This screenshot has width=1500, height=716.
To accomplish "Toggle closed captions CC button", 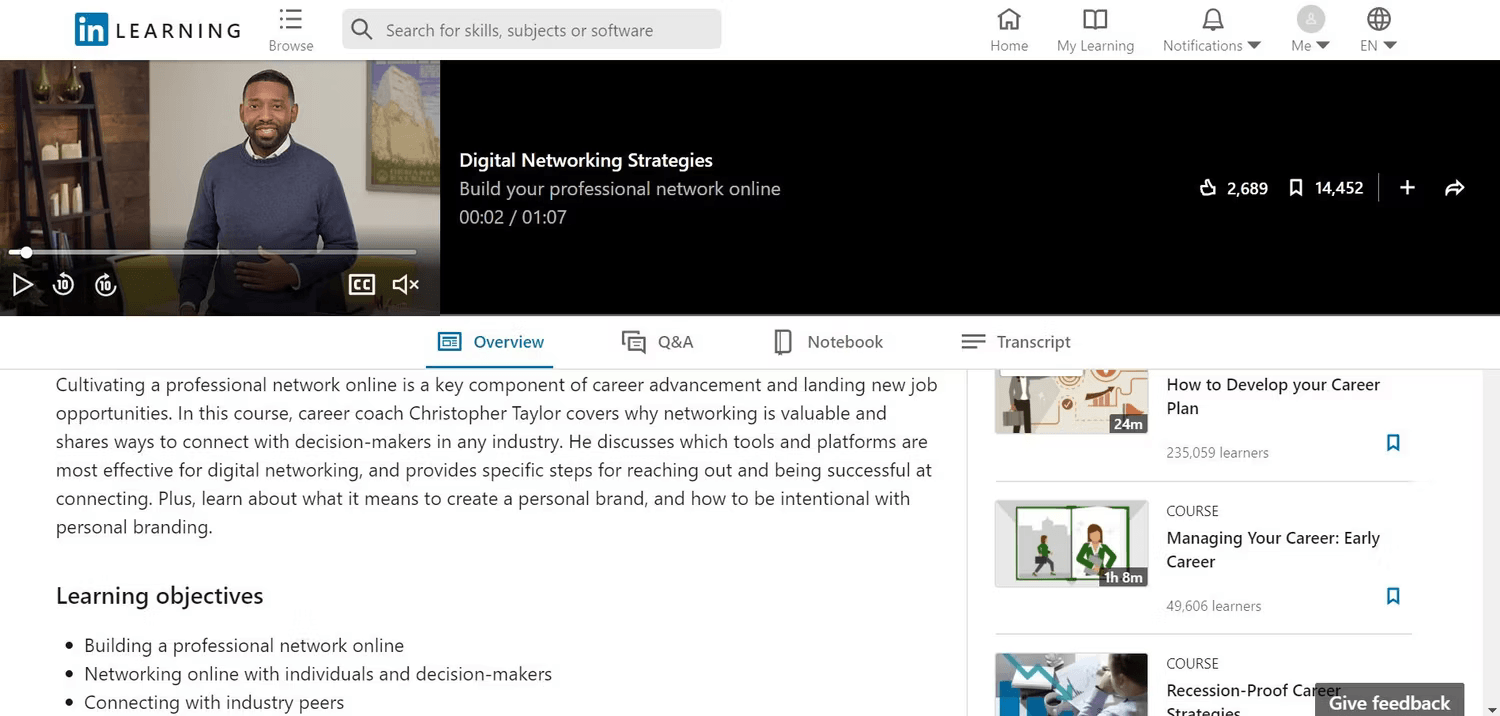I will point(361,285).
